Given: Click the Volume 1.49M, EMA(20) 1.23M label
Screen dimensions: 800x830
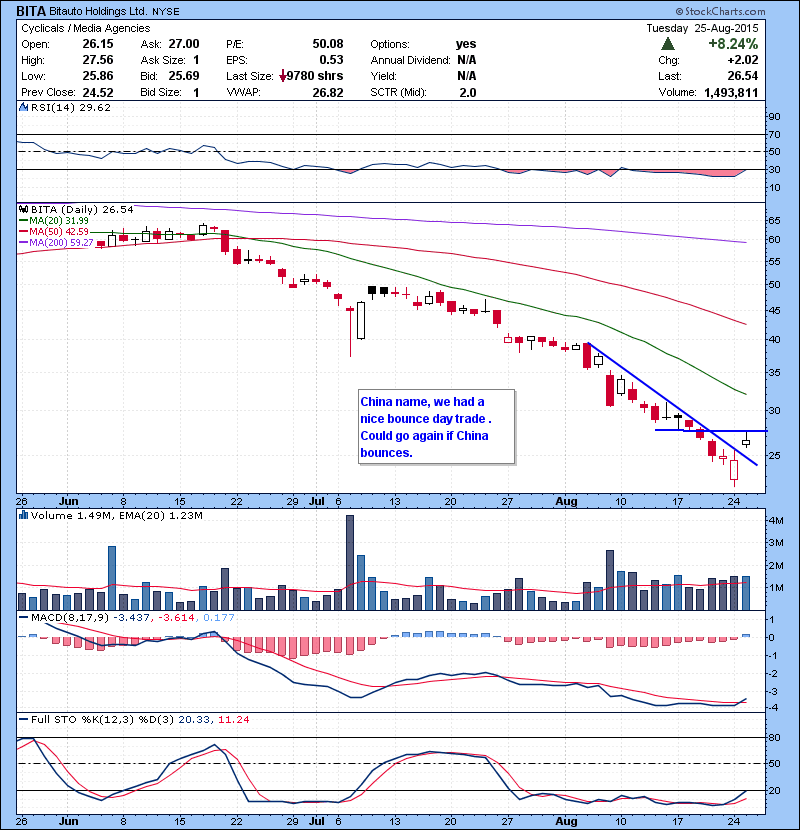Looking at the screenshot, I should [116, 515].
